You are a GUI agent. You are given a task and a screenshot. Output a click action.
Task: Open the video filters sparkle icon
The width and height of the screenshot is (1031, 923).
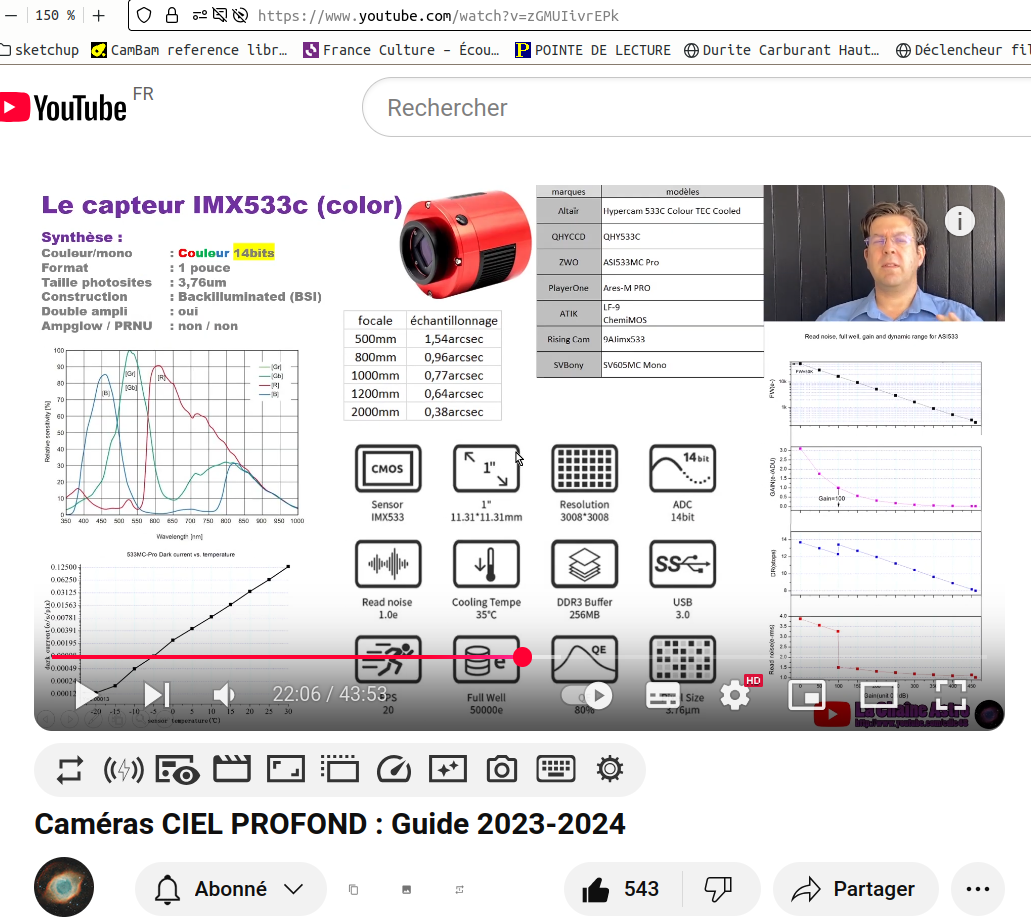448,770
